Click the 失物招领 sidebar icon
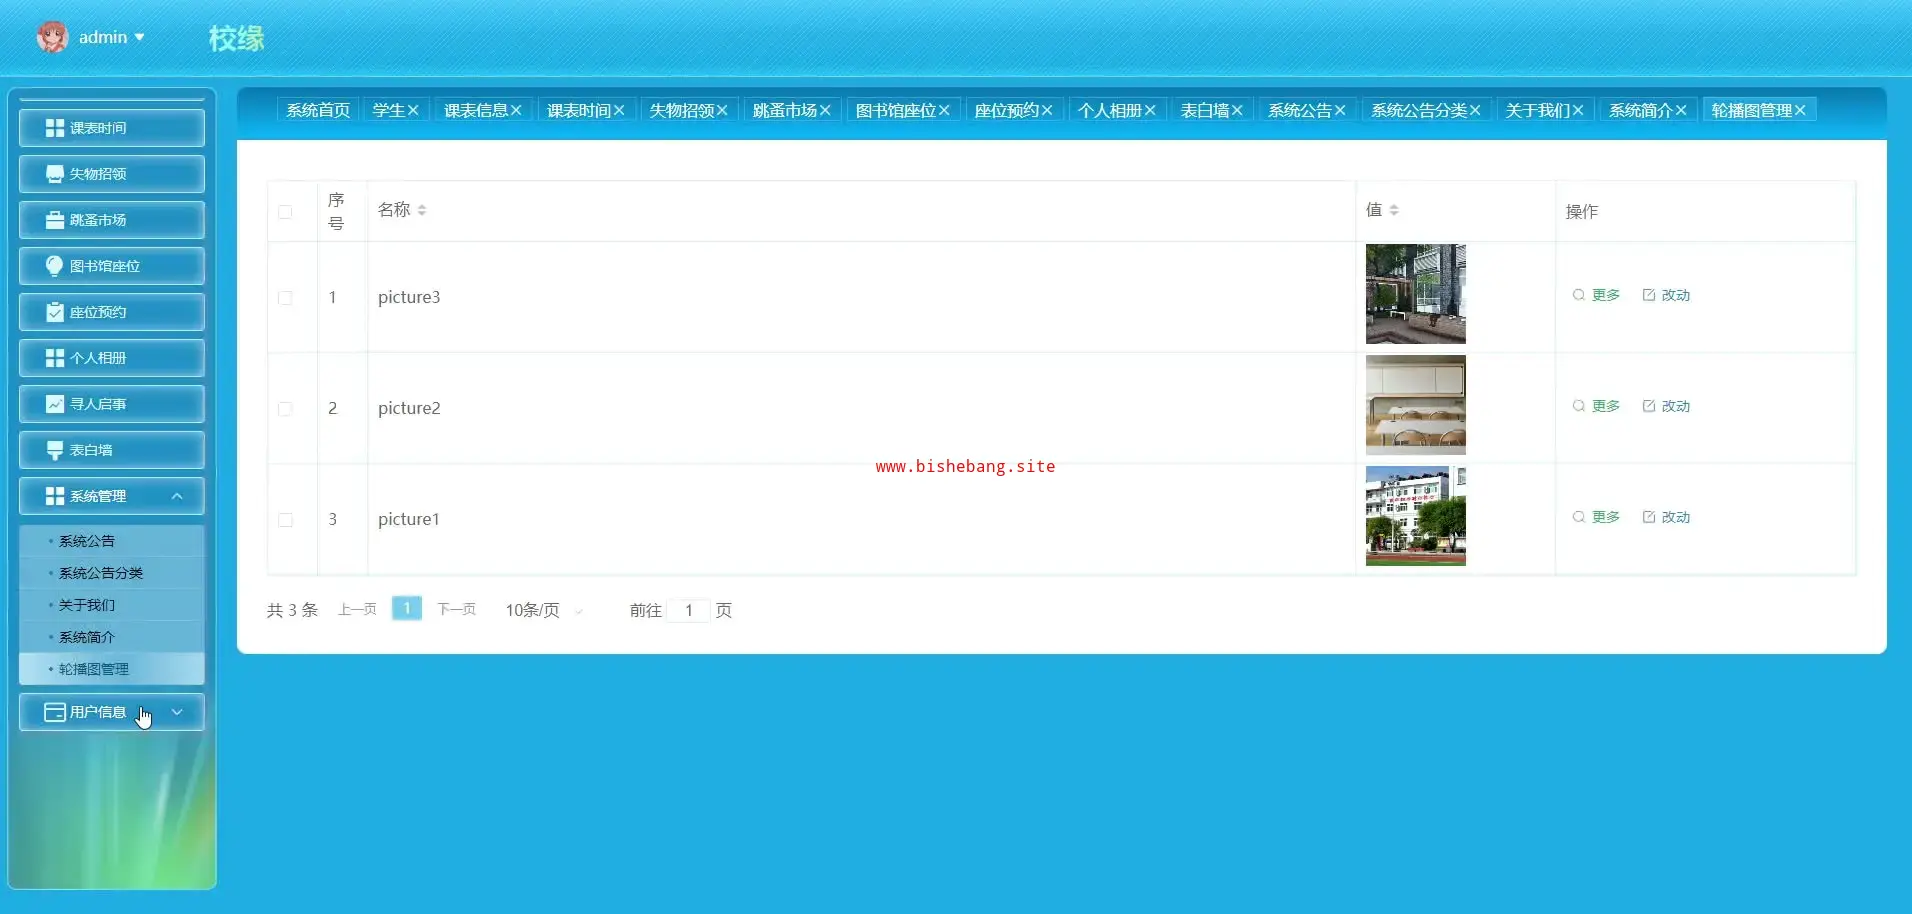Viewport: 1912px width, 914px height. click(55, 174)
